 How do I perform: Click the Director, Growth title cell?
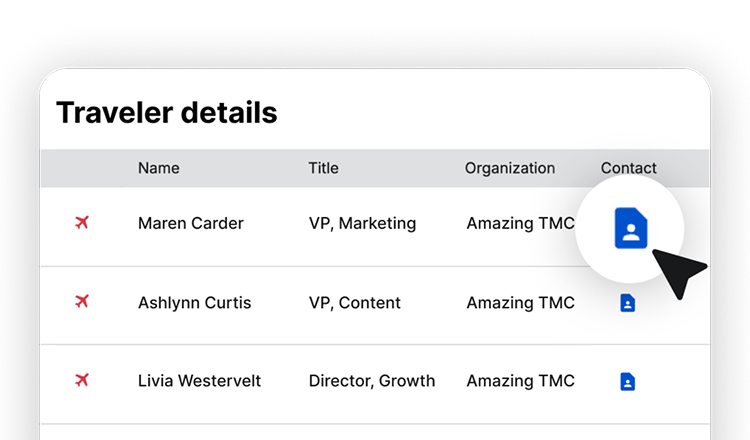point(372,381)
